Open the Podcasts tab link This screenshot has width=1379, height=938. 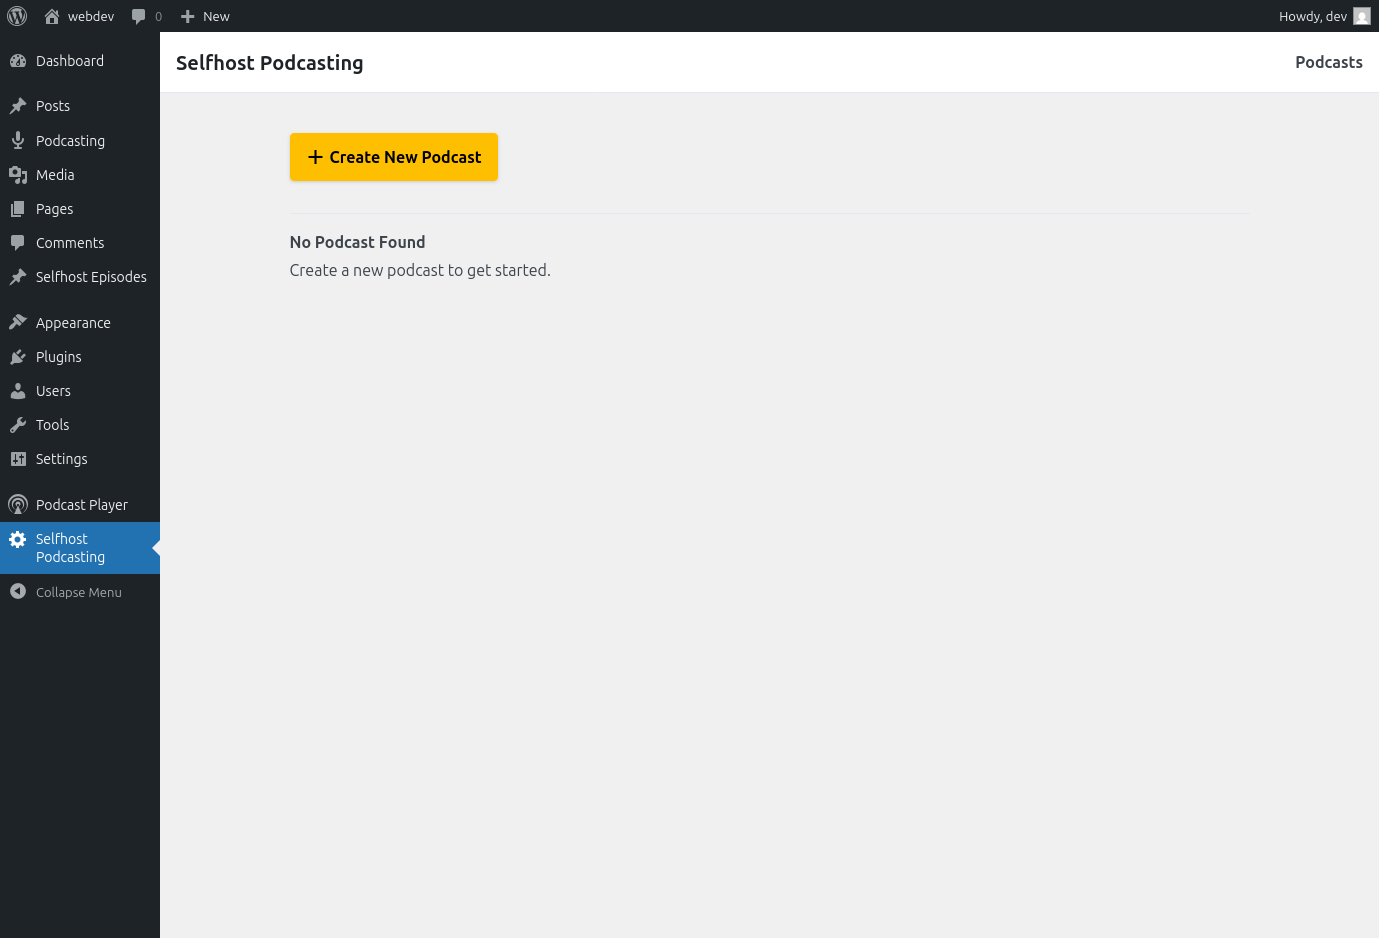point(1329,62)
